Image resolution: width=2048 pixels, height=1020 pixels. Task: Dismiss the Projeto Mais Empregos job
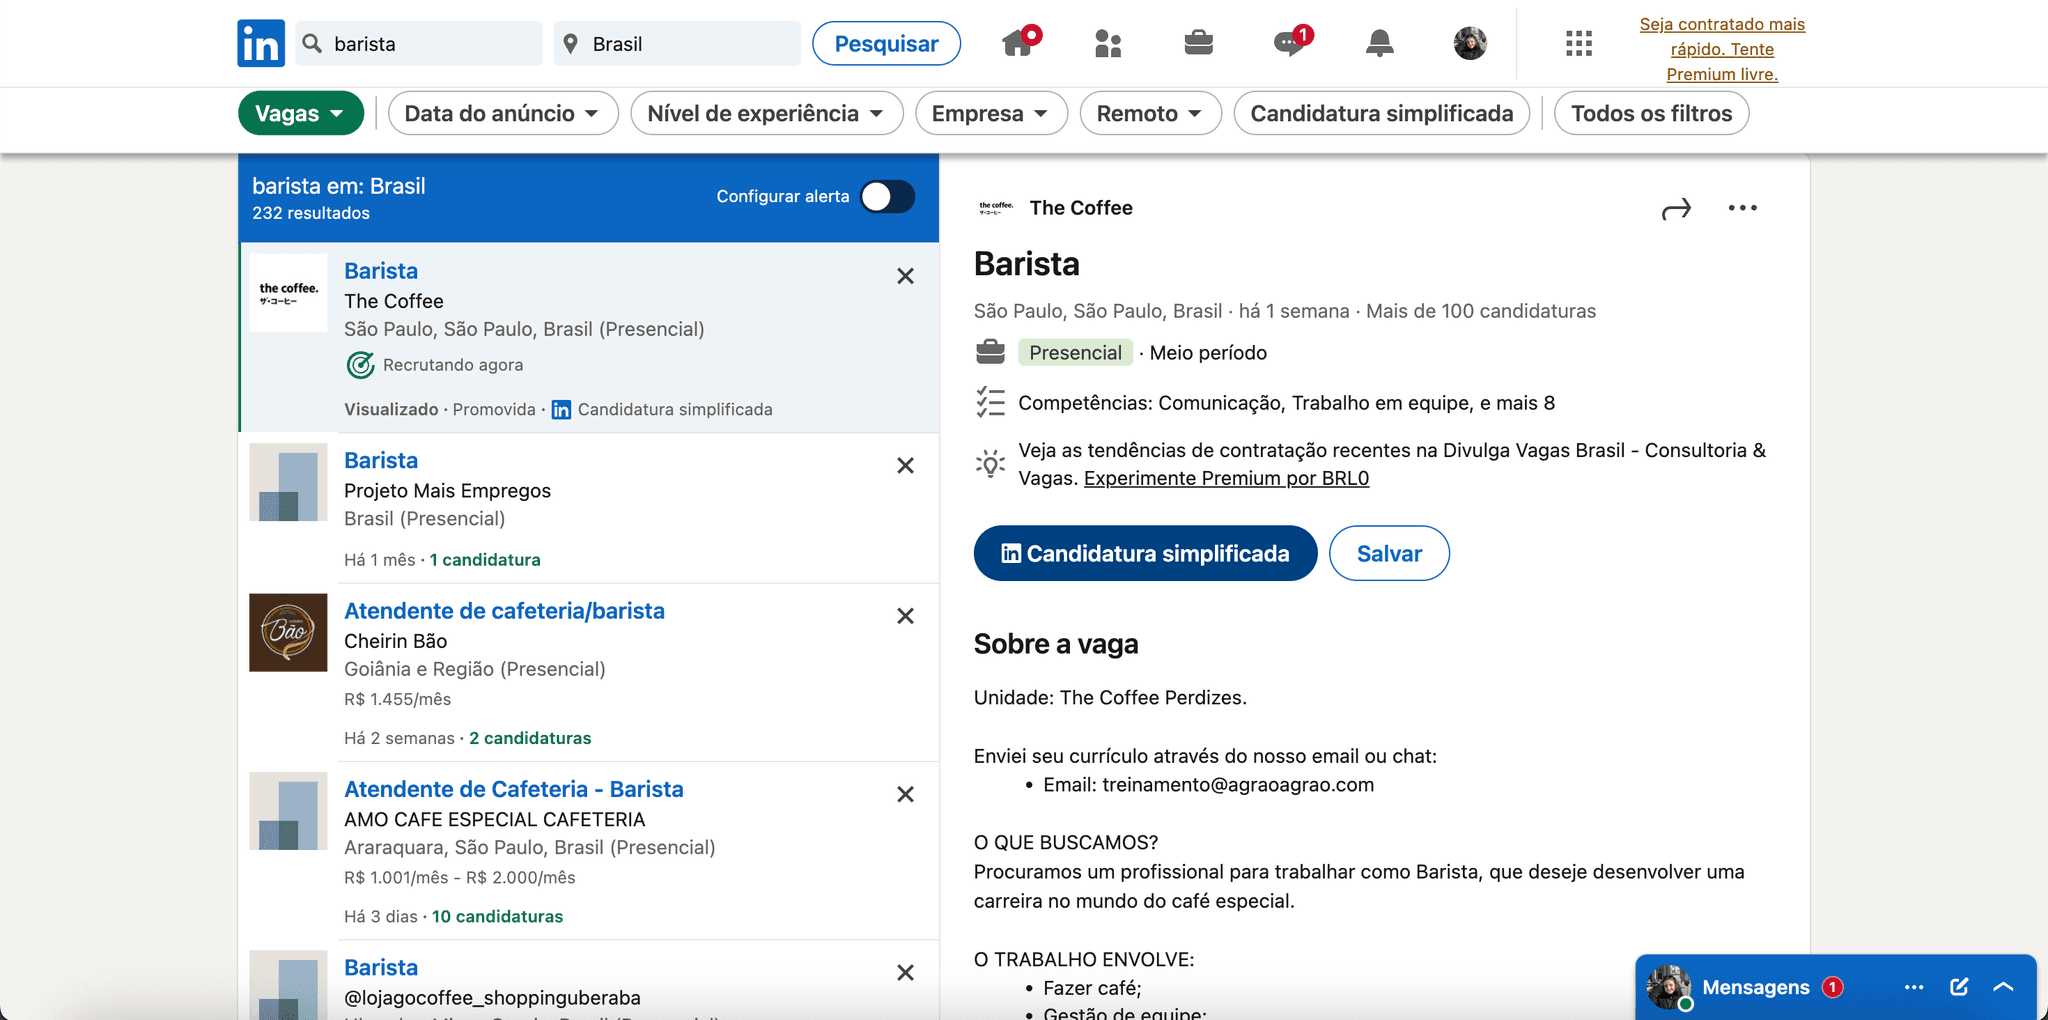coord(905,465)
